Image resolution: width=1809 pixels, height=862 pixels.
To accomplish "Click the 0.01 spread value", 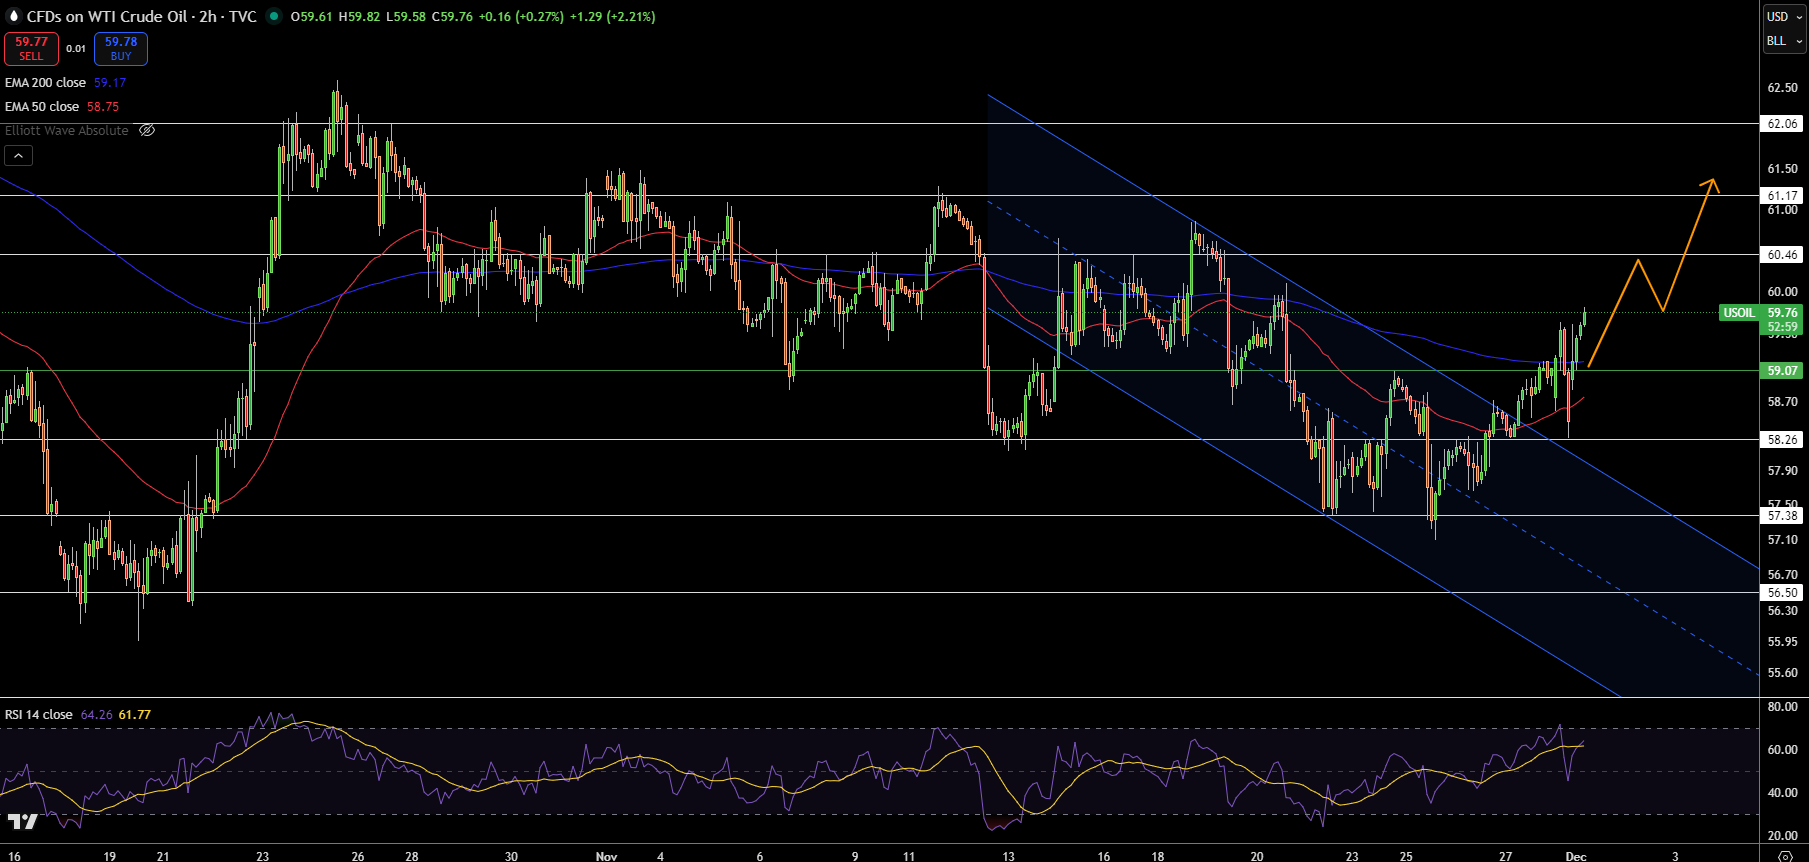I will (76, 48).
